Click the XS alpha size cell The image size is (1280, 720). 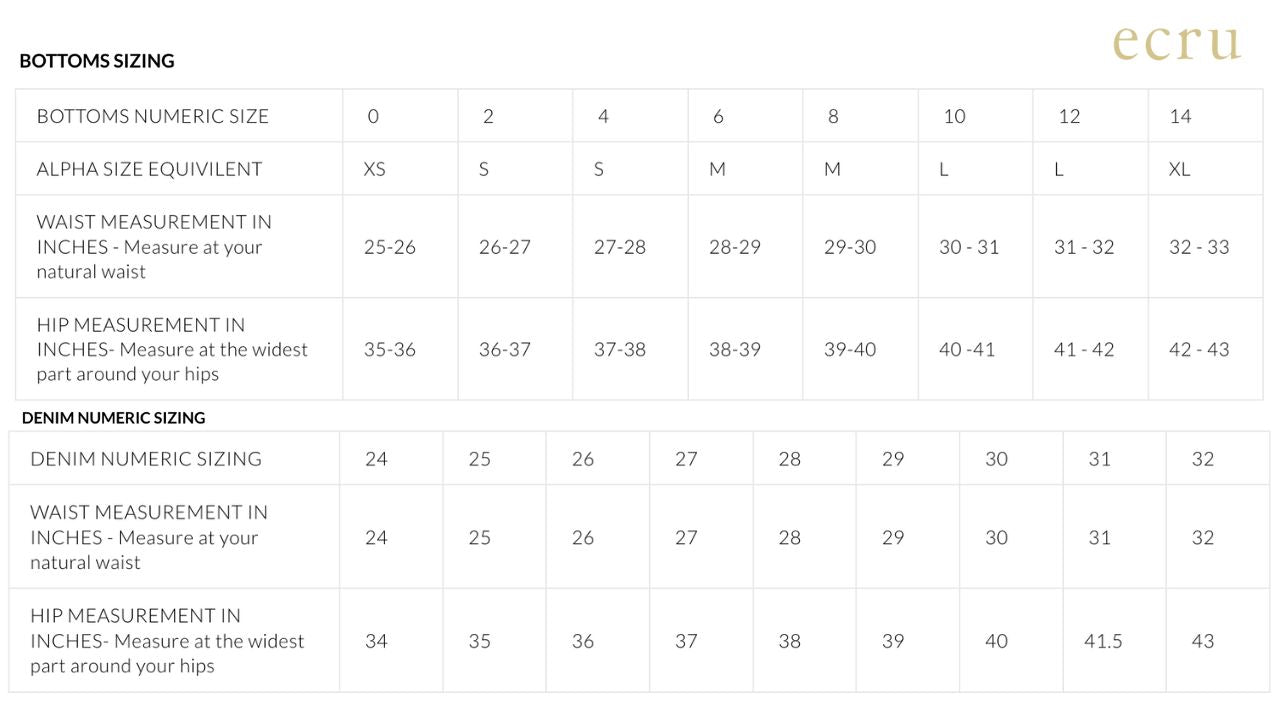375,169
